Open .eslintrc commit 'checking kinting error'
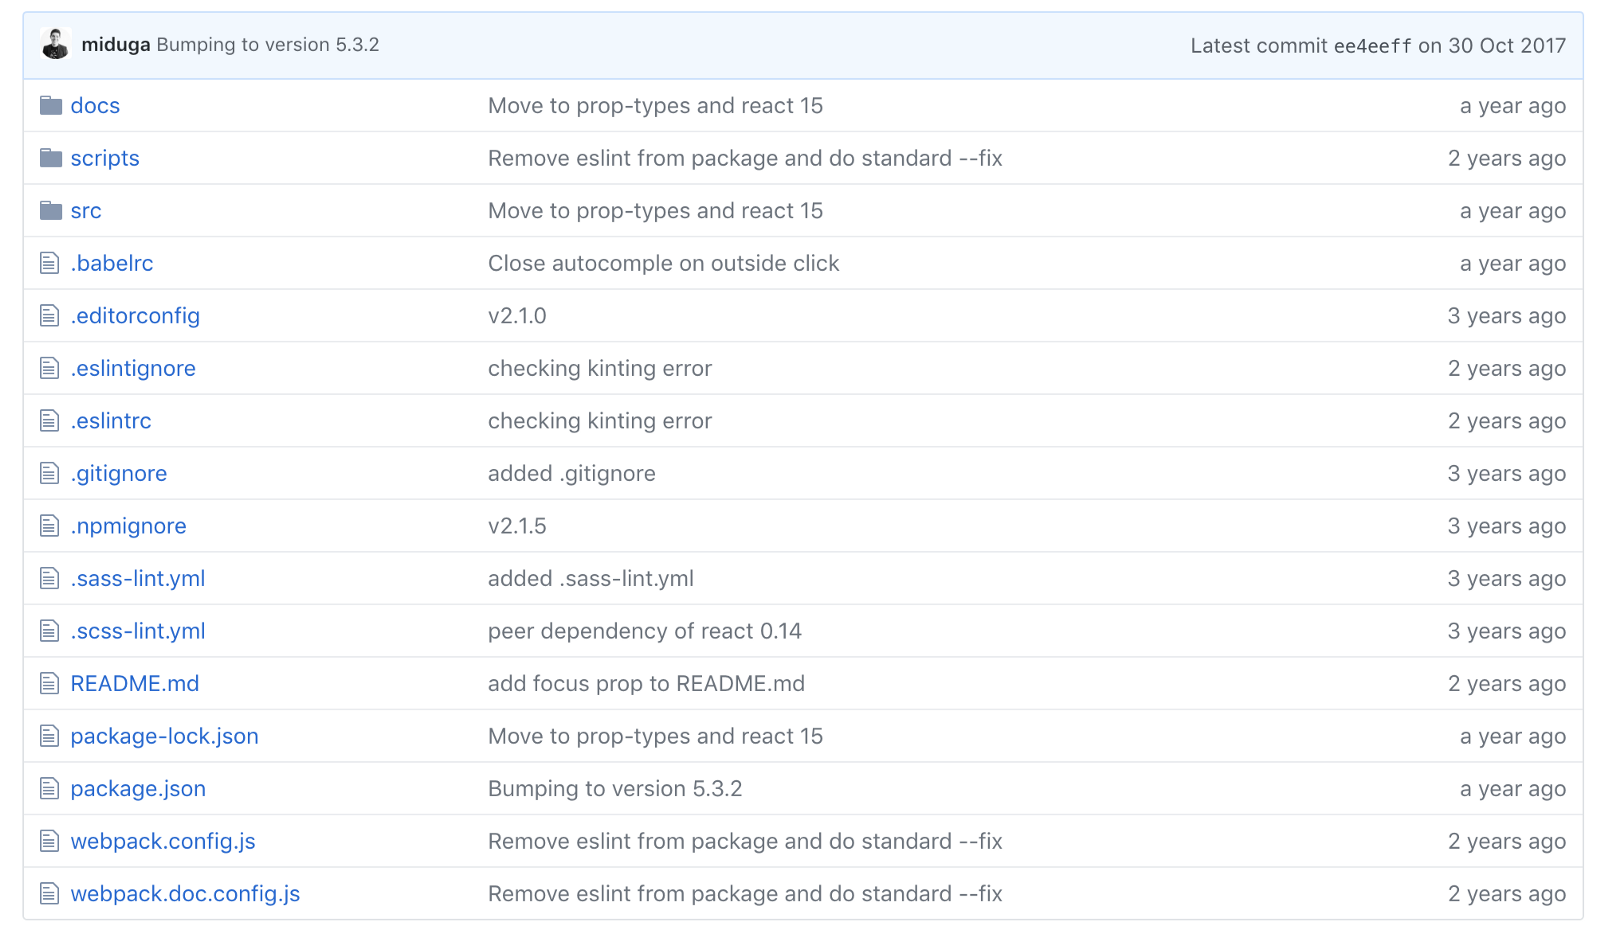The width and height of the screenshot is (1600, 933). pos(600,421)
